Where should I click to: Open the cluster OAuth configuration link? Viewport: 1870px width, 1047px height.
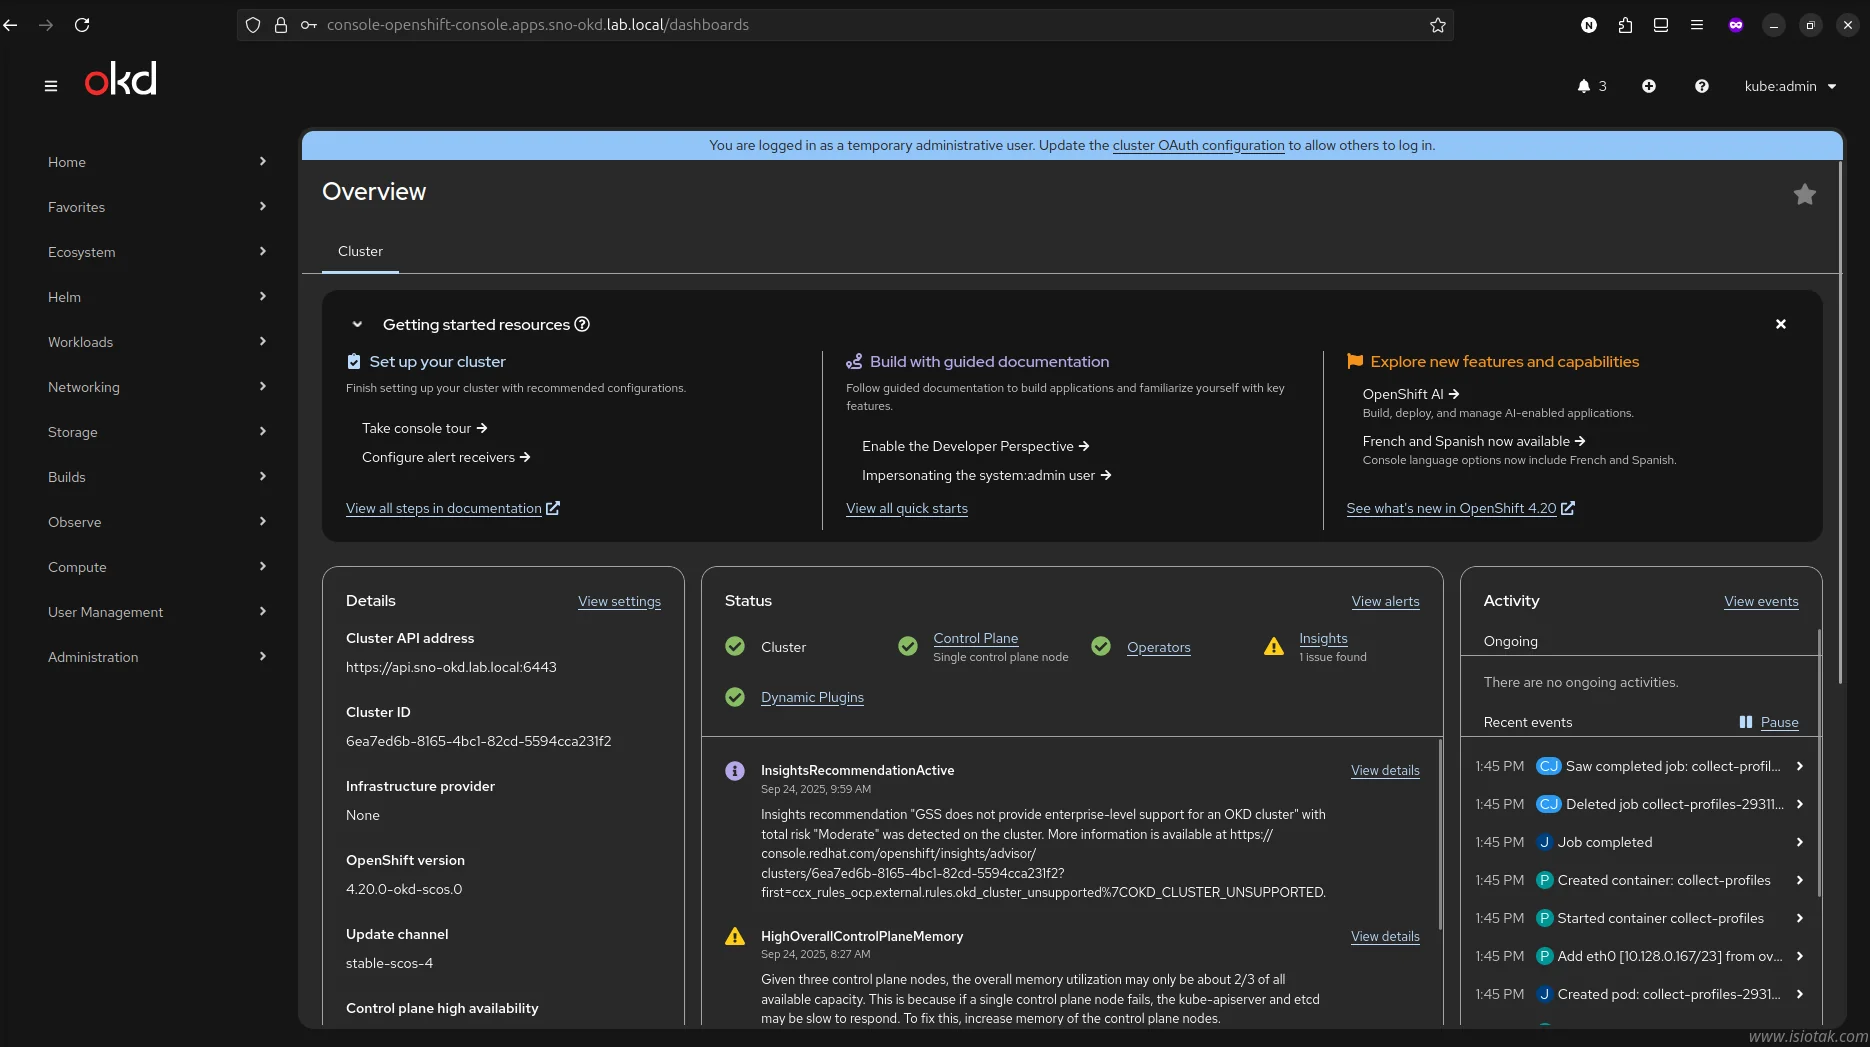pos(1198,145)
